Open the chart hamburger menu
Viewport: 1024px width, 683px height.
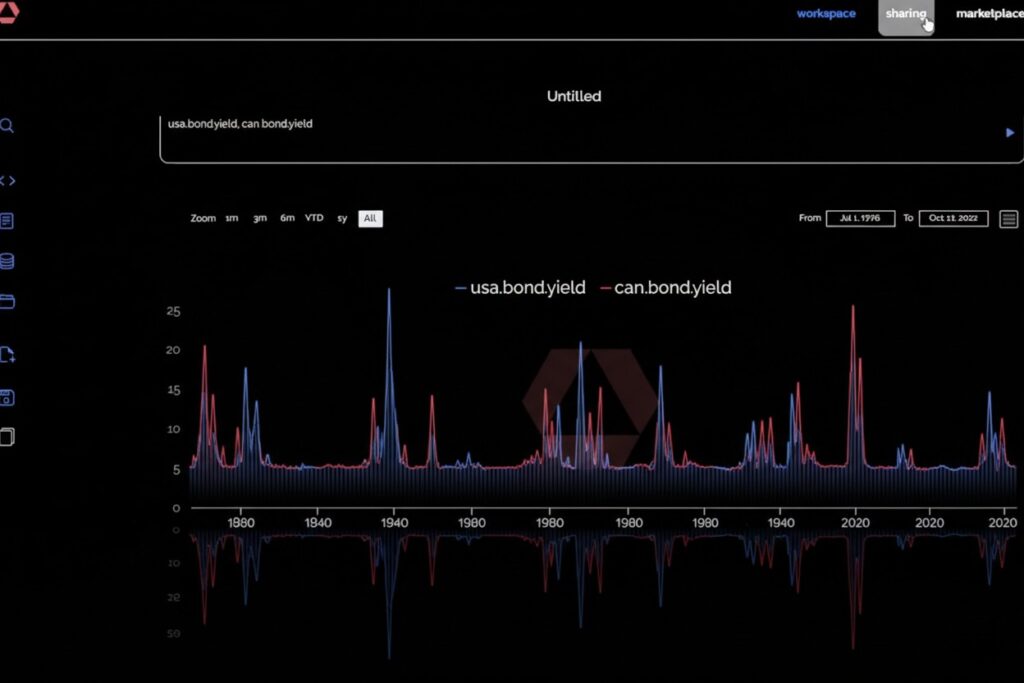click(1009, 219)
